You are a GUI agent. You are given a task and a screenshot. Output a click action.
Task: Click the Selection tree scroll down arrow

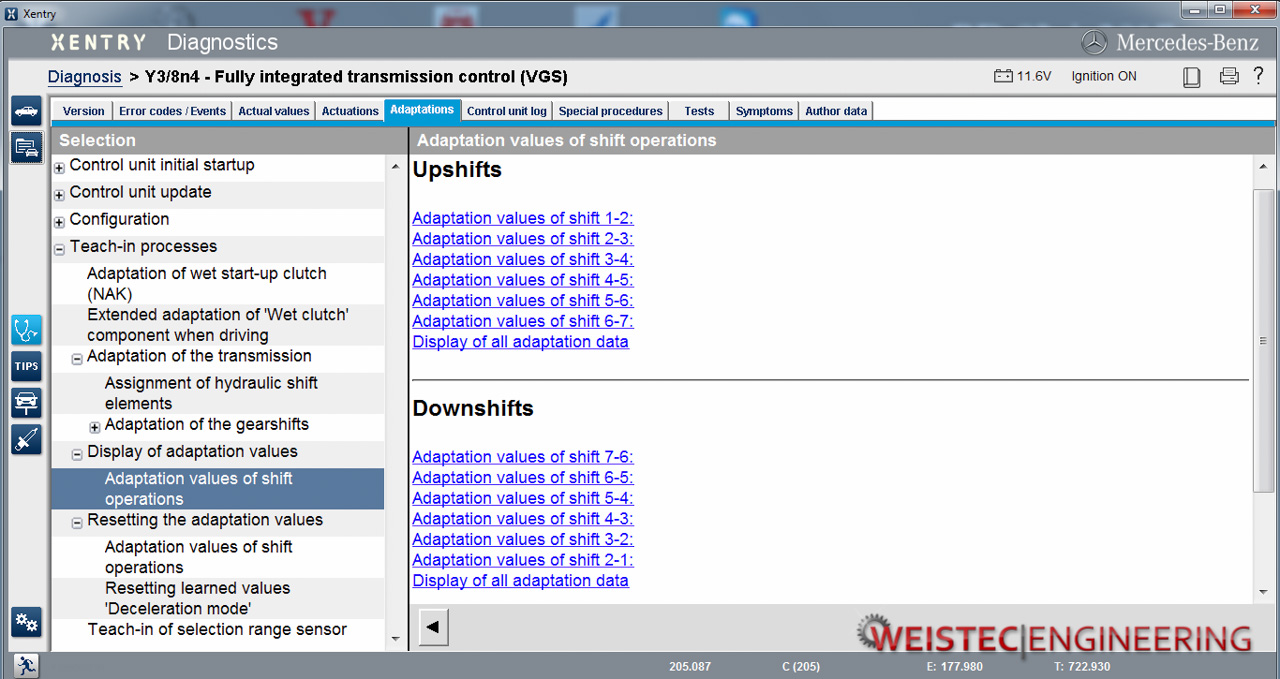point(395,639)
